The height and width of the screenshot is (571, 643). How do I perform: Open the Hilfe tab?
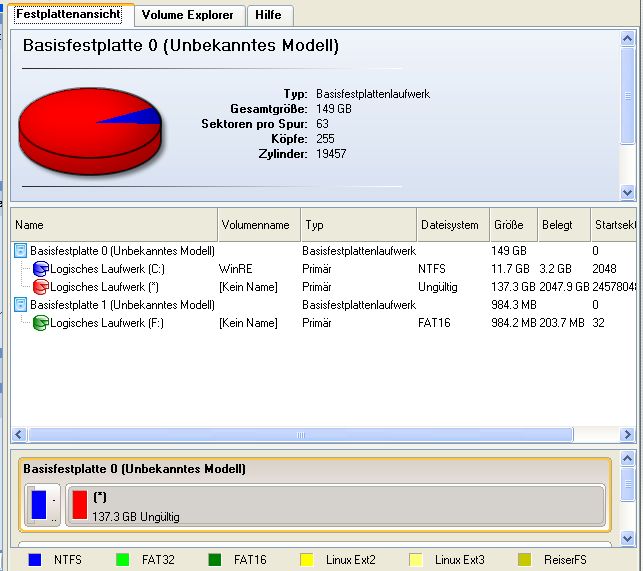point(268,15)
